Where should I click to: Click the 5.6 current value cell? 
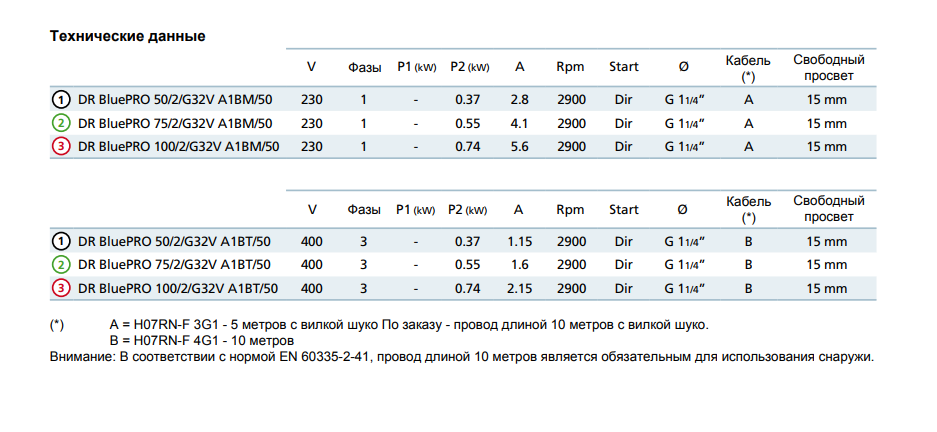[x=518, y=147]
